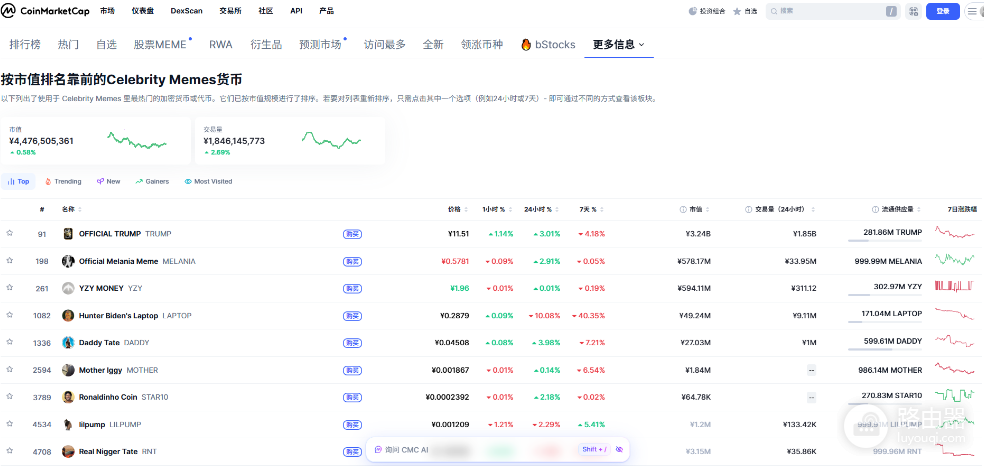Select the New filter
Image resolution: width=984 pixels, height=466 pixels.
point(108,181)
